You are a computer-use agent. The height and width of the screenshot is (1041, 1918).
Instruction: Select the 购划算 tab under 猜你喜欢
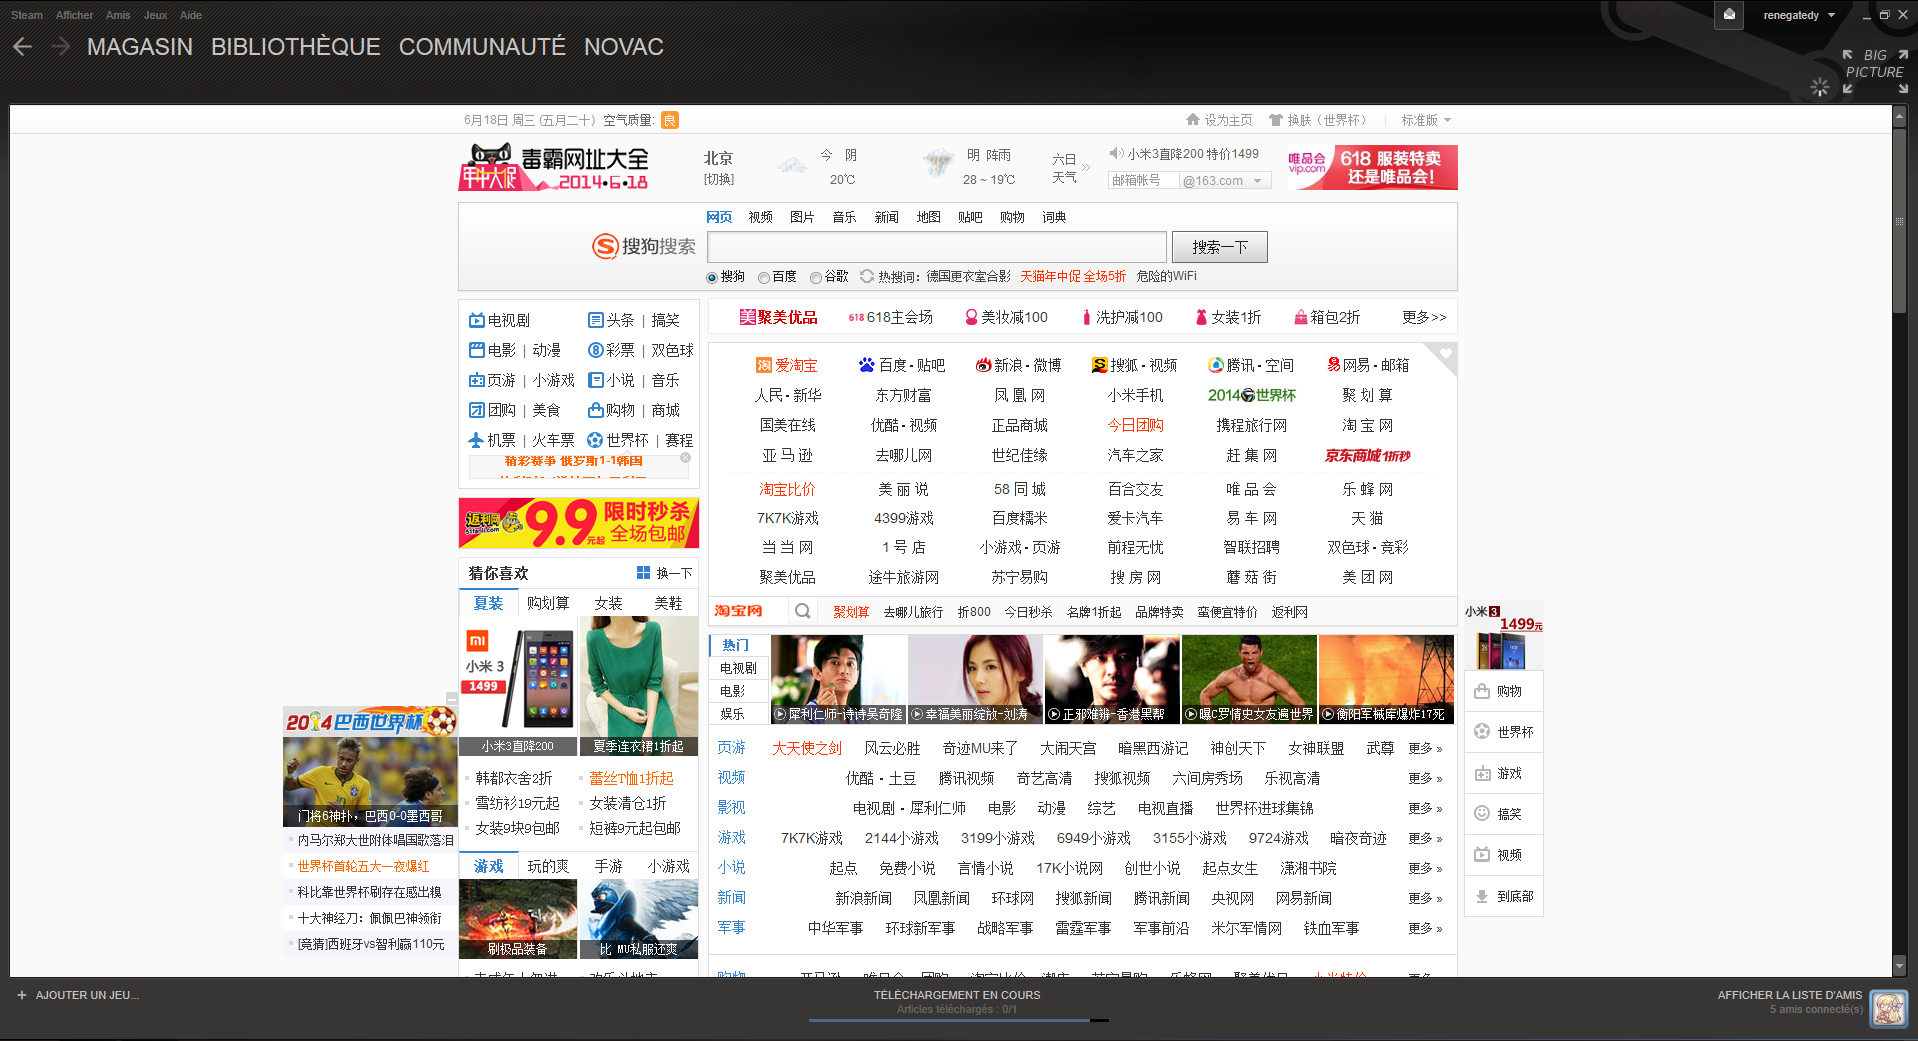point(548,603)
